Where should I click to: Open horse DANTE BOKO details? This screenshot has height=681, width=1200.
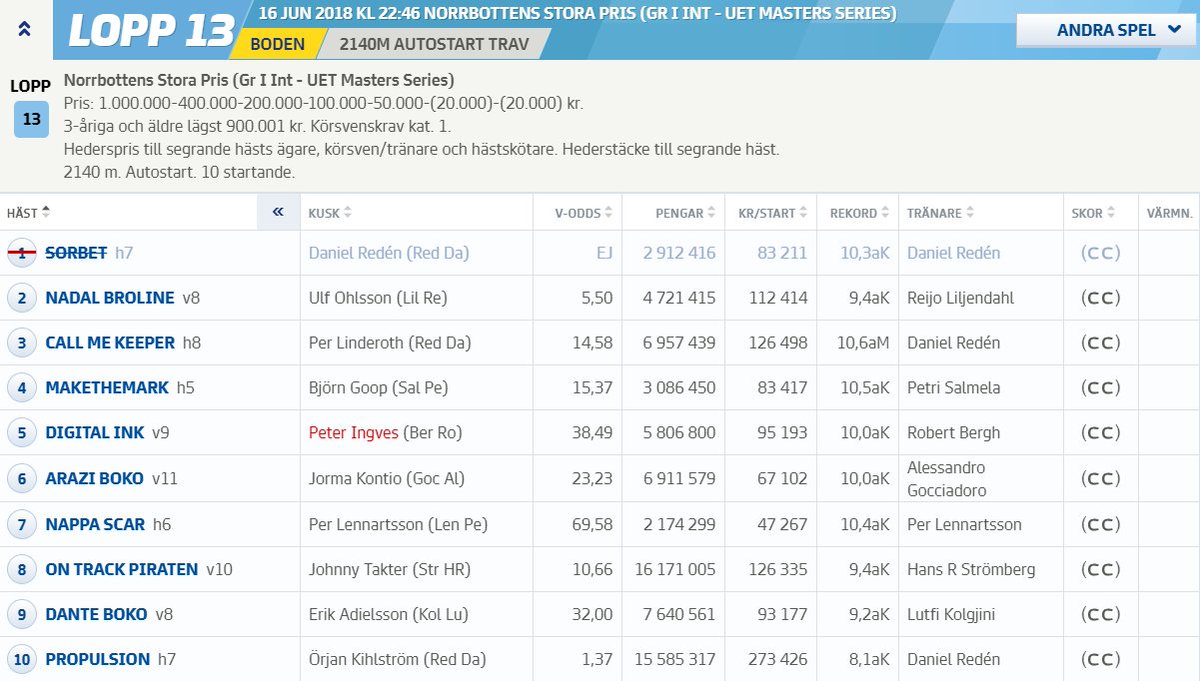[x=96, y=614]
